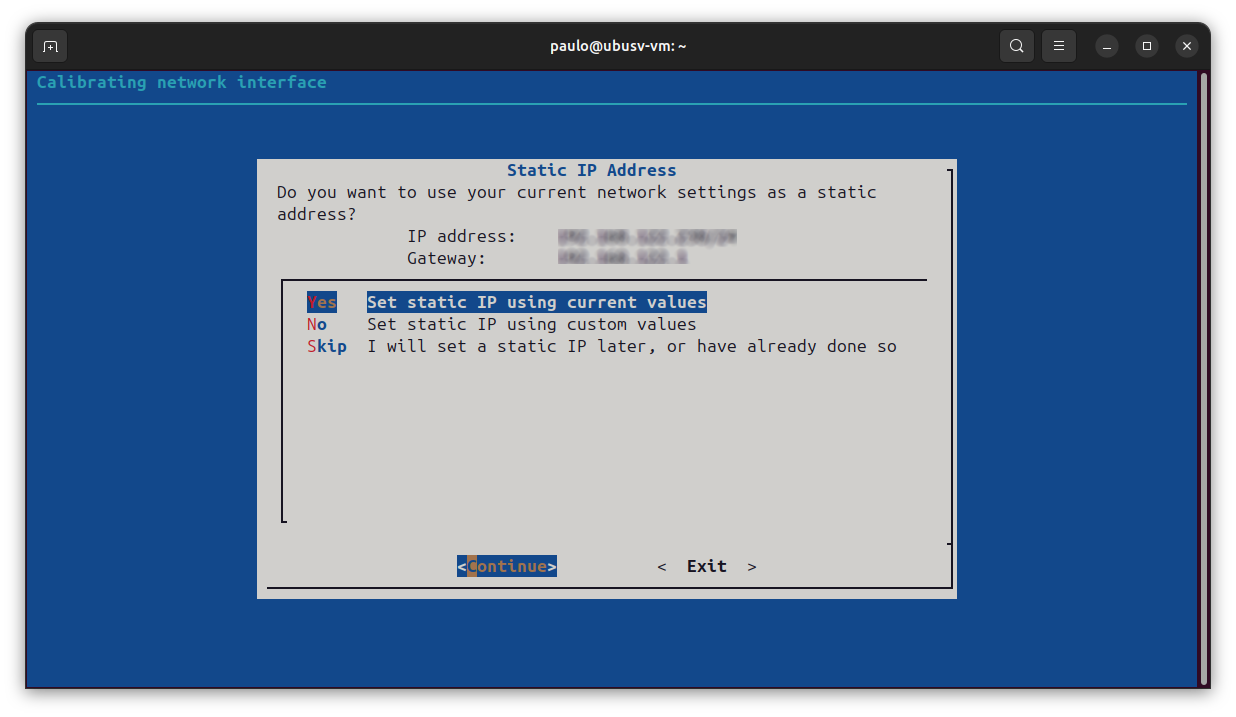Open the terminal hamburger menu
The width and height of the screenshot is (1236, 717).
(x=1058, y=45)
